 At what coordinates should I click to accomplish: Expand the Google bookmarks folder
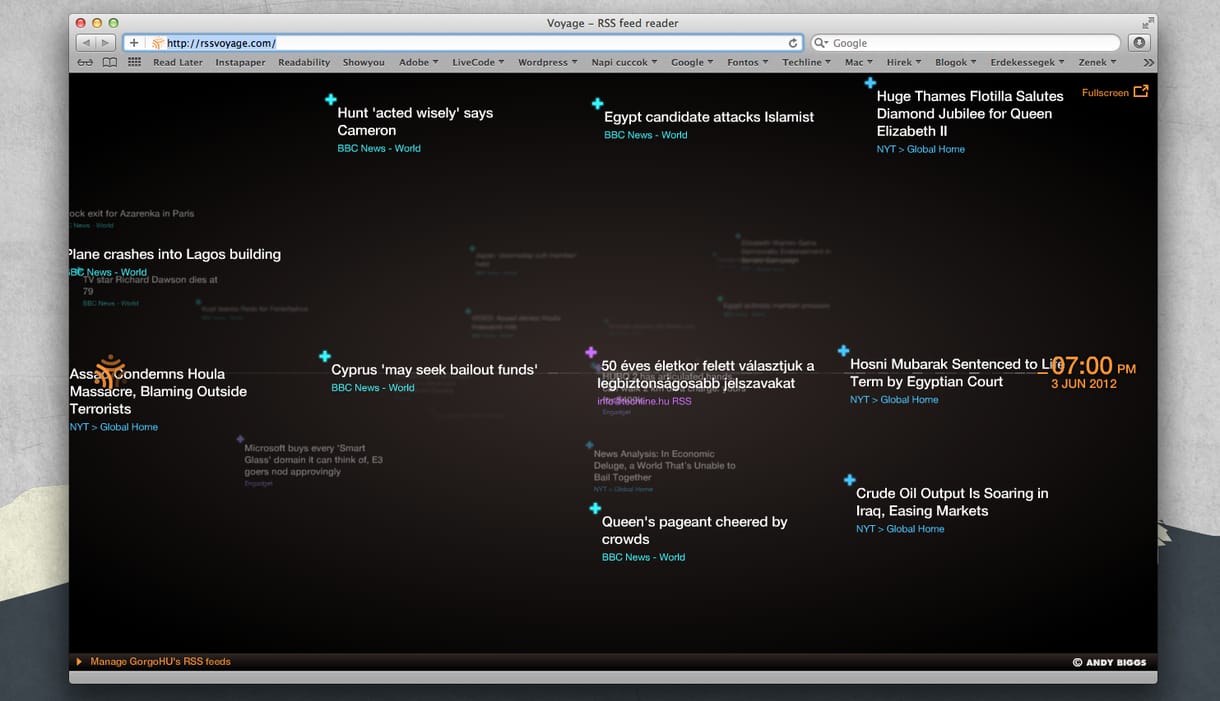(x=692, y=62)
